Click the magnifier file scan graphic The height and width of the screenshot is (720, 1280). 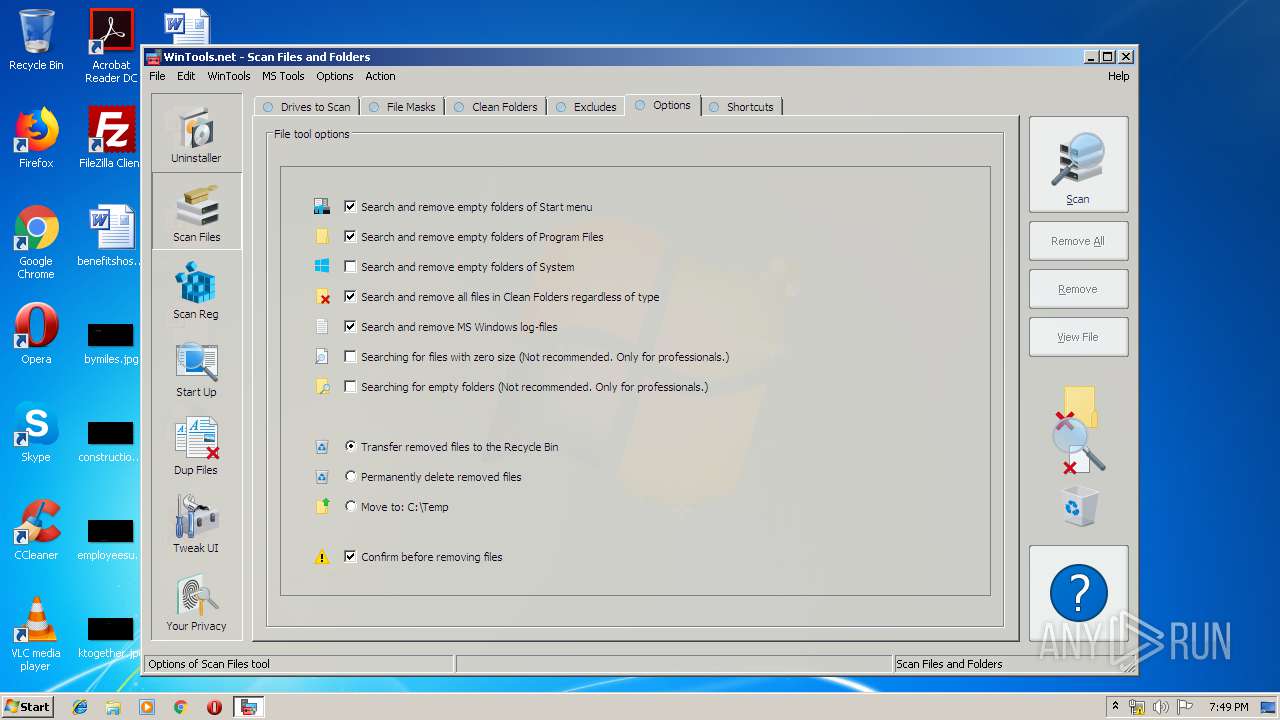point(1078,430)
